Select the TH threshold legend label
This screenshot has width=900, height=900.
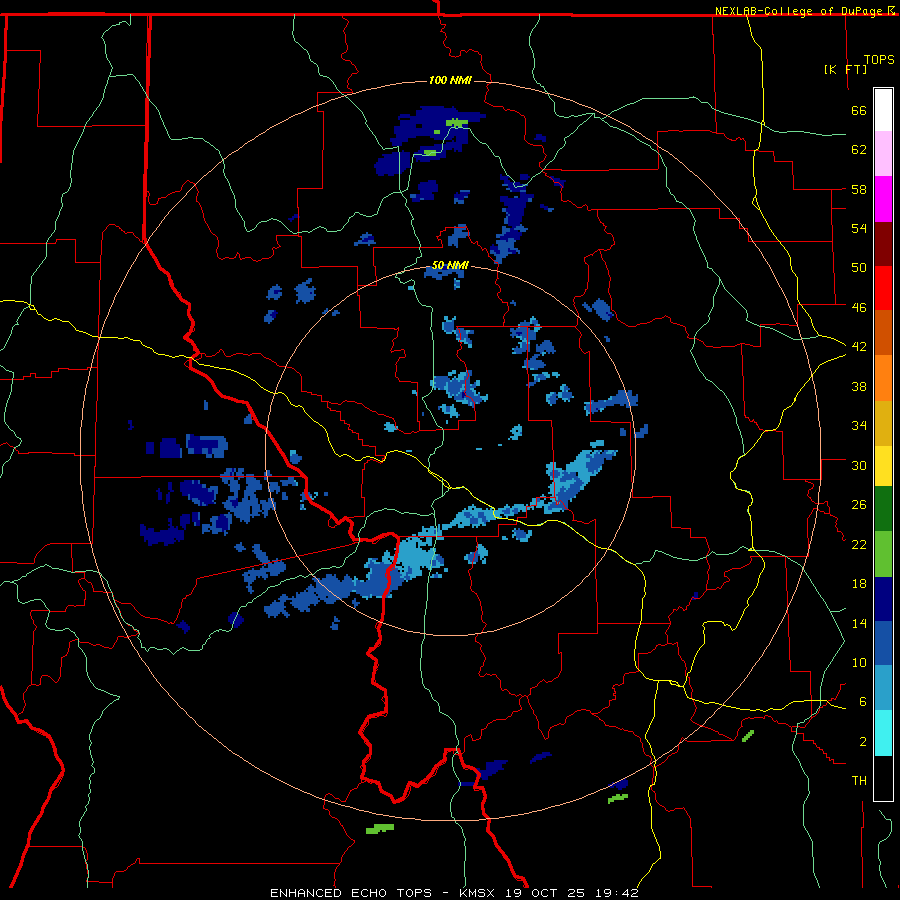[x=859, y=781]
